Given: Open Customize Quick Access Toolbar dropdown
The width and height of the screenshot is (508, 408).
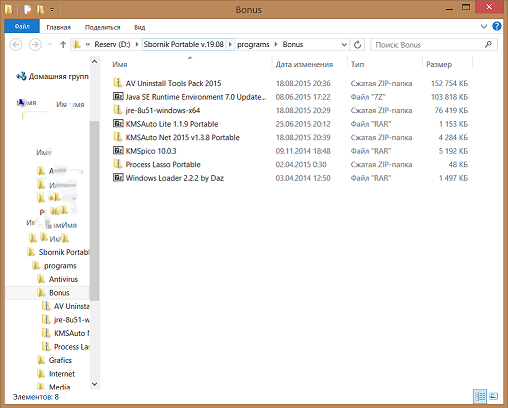Looking at the screenshot, I should [x=52, y=10].
